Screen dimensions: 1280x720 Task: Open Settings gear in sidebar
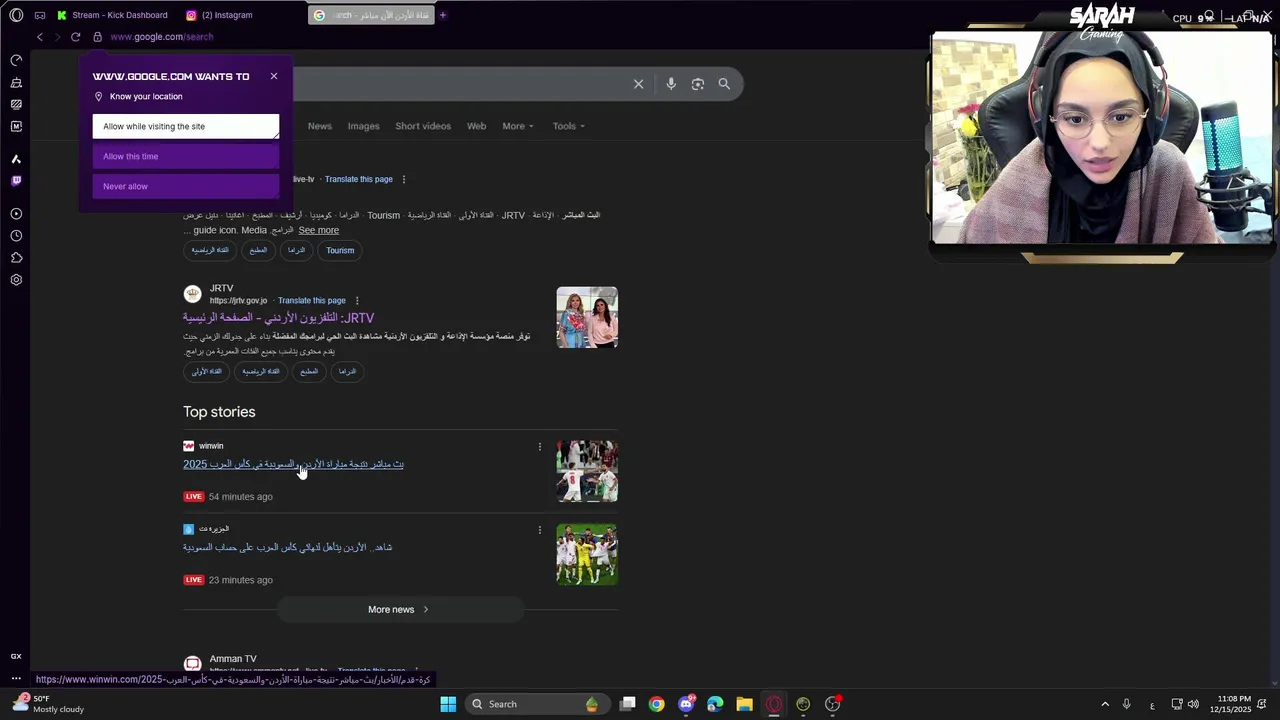(x=16, y=280)
